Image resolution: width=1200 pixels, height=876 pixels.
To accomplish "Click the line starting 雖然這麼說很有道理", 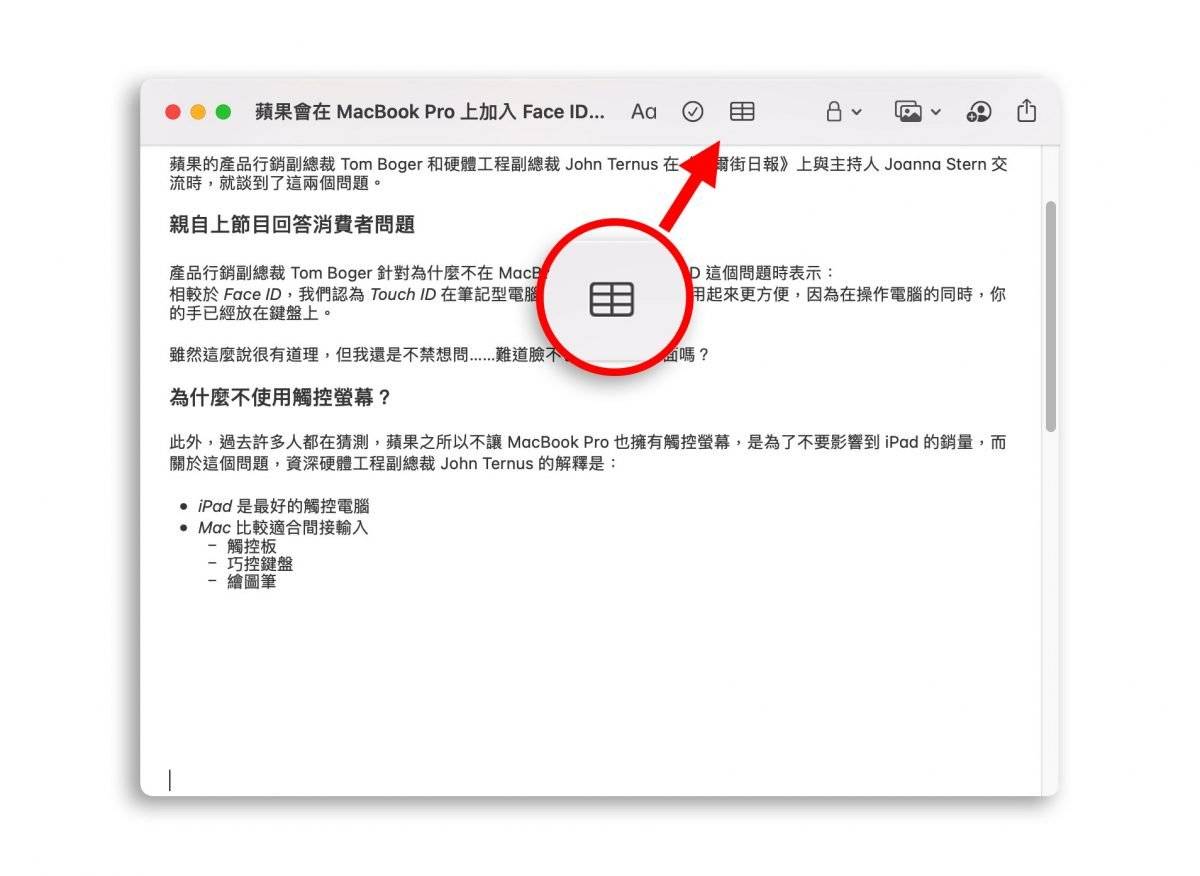I will (x=439, y=354).
